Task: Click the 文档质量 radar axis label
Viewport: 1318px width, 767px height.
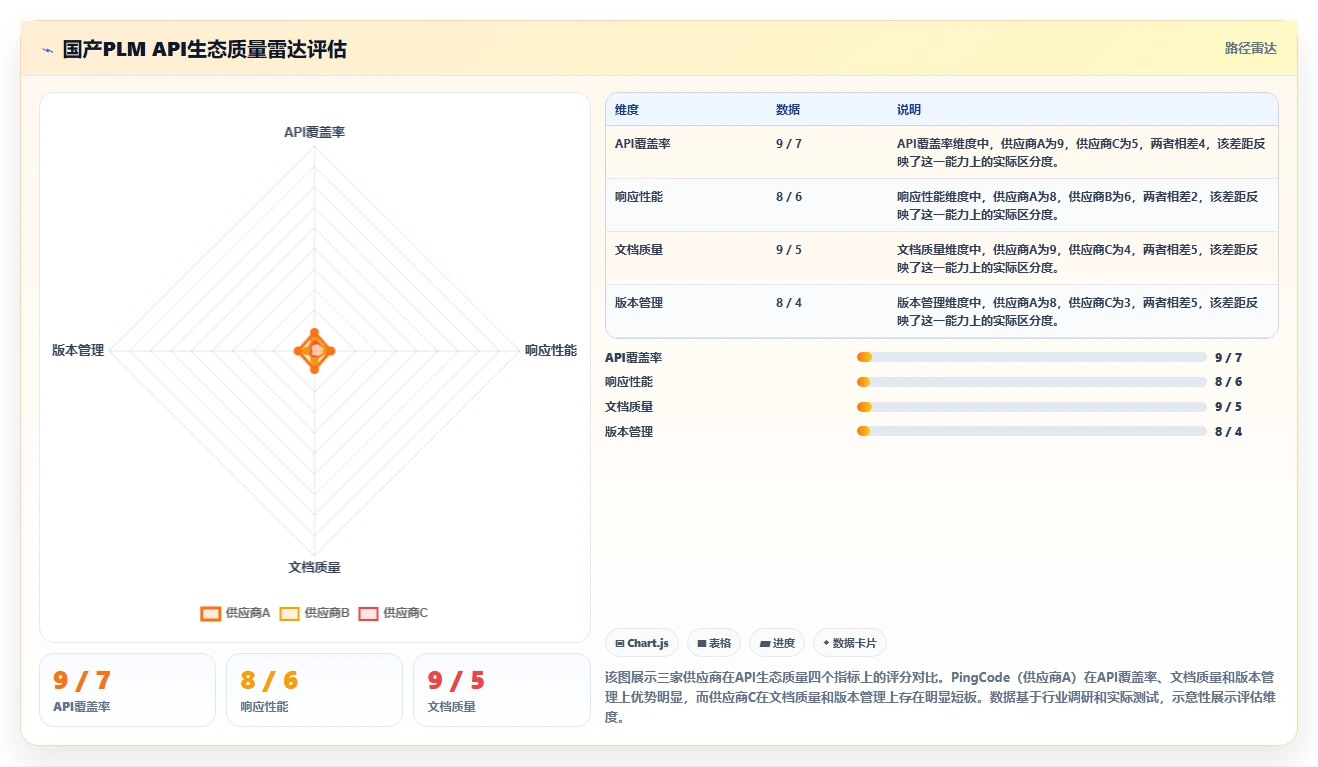Action: coord(314,567)
